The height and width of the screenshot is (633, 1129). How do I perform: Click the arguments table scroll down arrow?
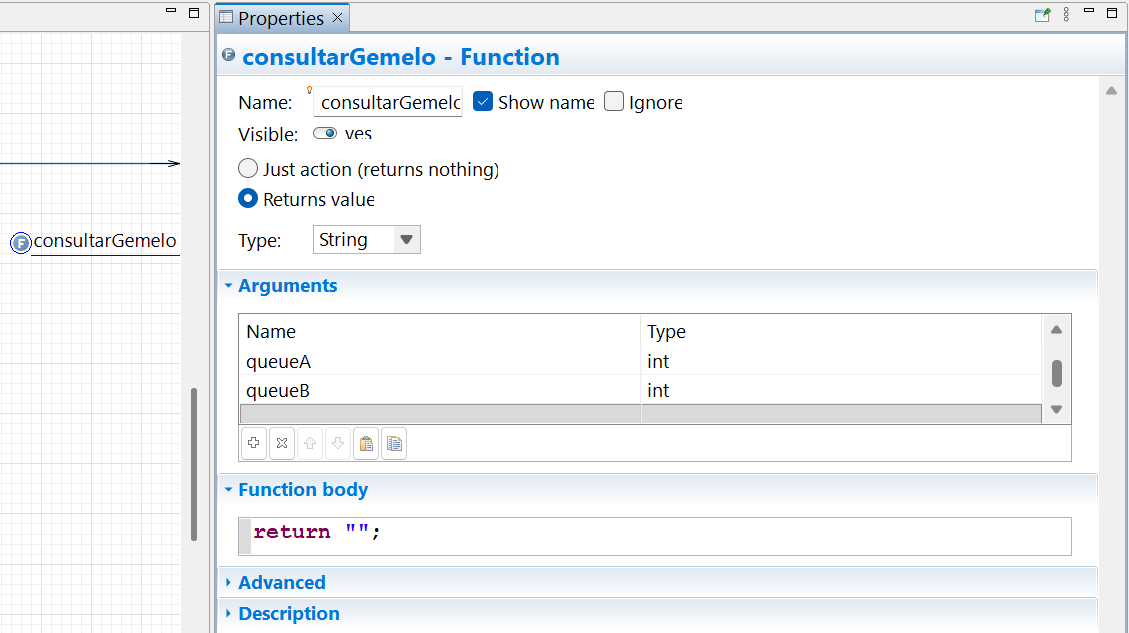pyautogui.click(x=1056, y=410)
